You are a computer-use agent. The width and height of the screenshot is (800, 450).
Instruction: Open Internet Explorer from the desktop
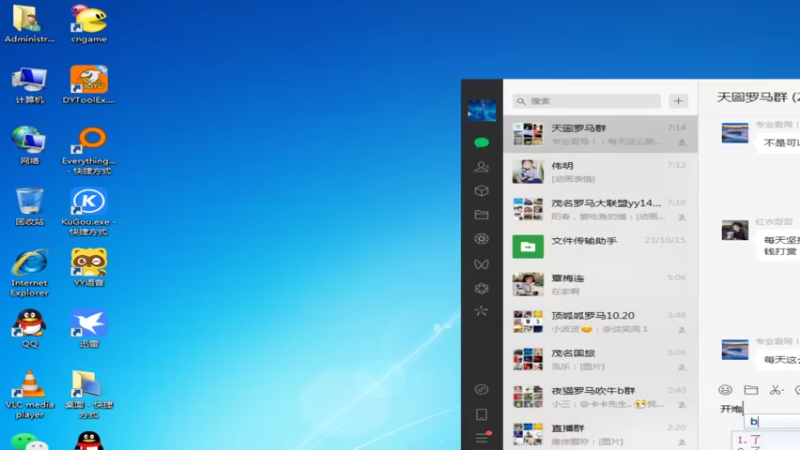pos(29,272)
